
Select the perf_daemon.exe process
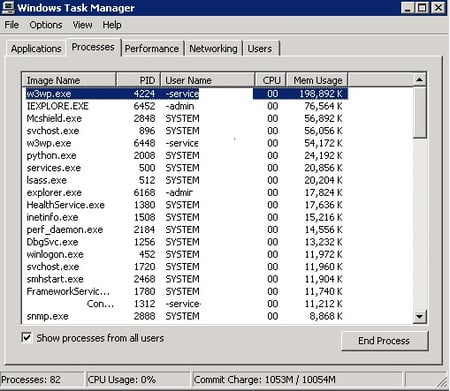click(x=187, y=230)
